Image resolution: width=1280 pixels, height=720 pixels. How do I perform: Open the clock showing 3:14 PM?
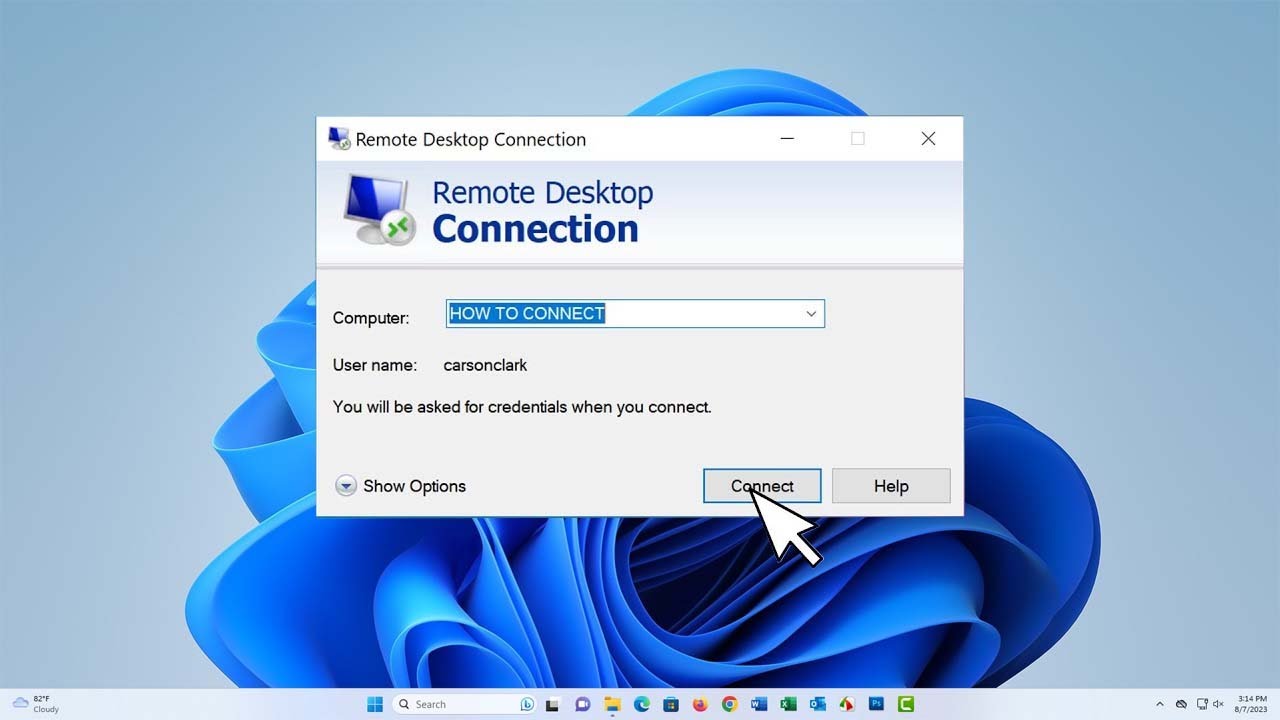coord(1251,704)
